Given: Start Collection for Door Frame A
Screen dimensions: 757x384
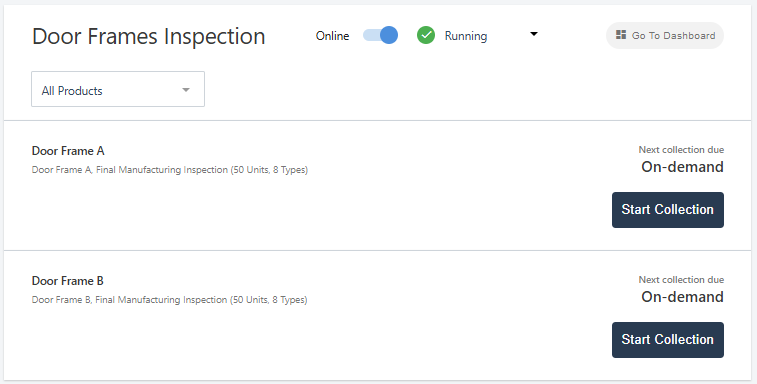Looking at the screenshot, I should [x=668, y=210].
